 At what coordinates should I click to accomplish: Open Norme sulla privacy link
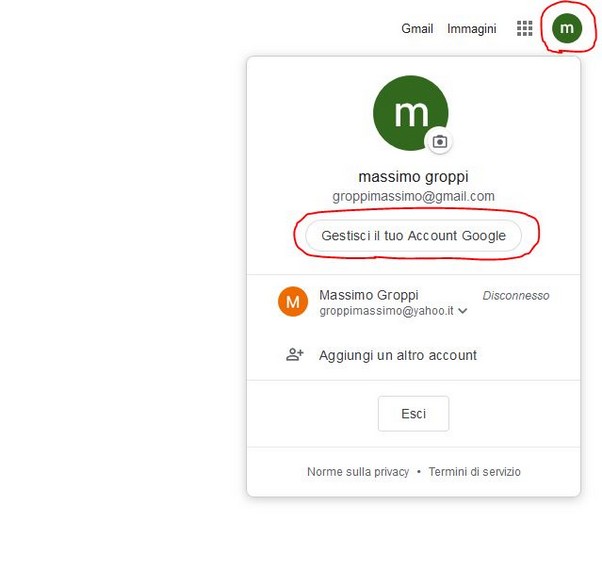click(x=358, y=472)
